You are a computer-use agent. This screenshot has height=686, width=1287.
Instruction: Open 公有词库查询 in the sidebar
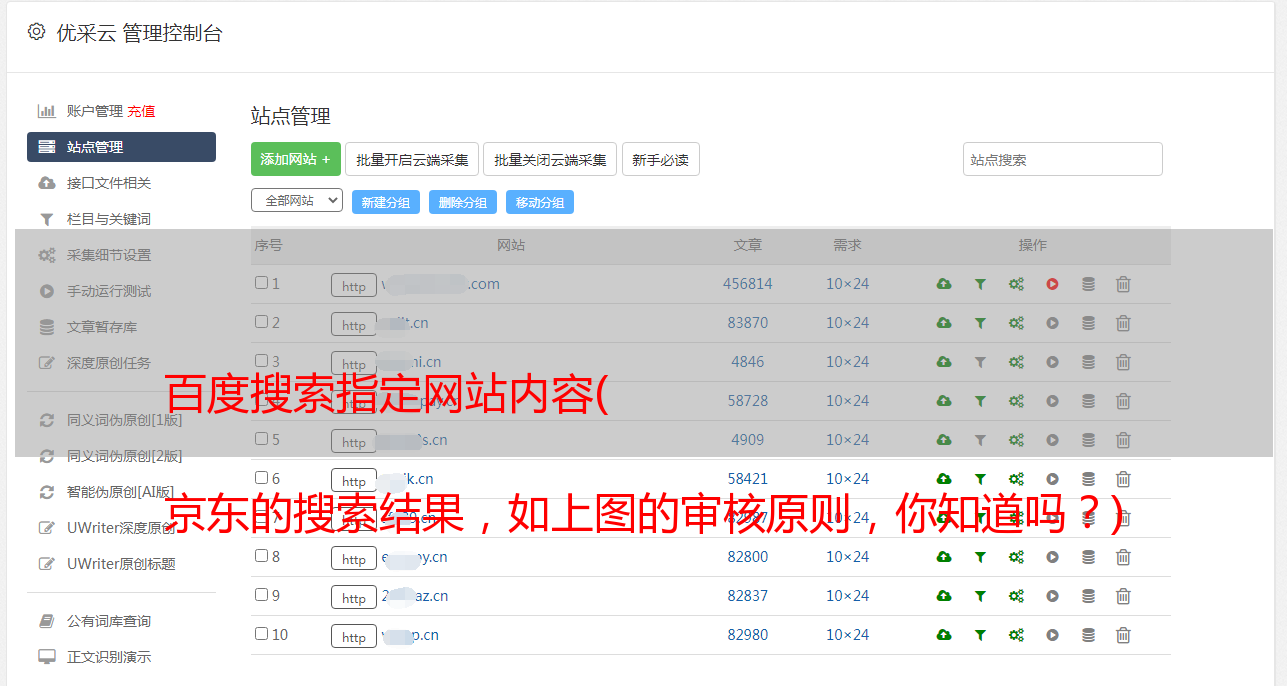click(109, 621)
